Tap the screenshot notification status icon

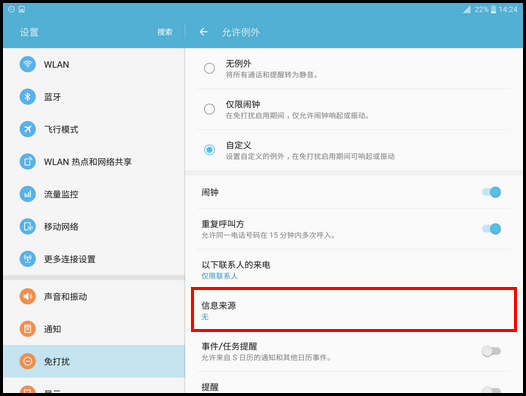click(22, 9)
